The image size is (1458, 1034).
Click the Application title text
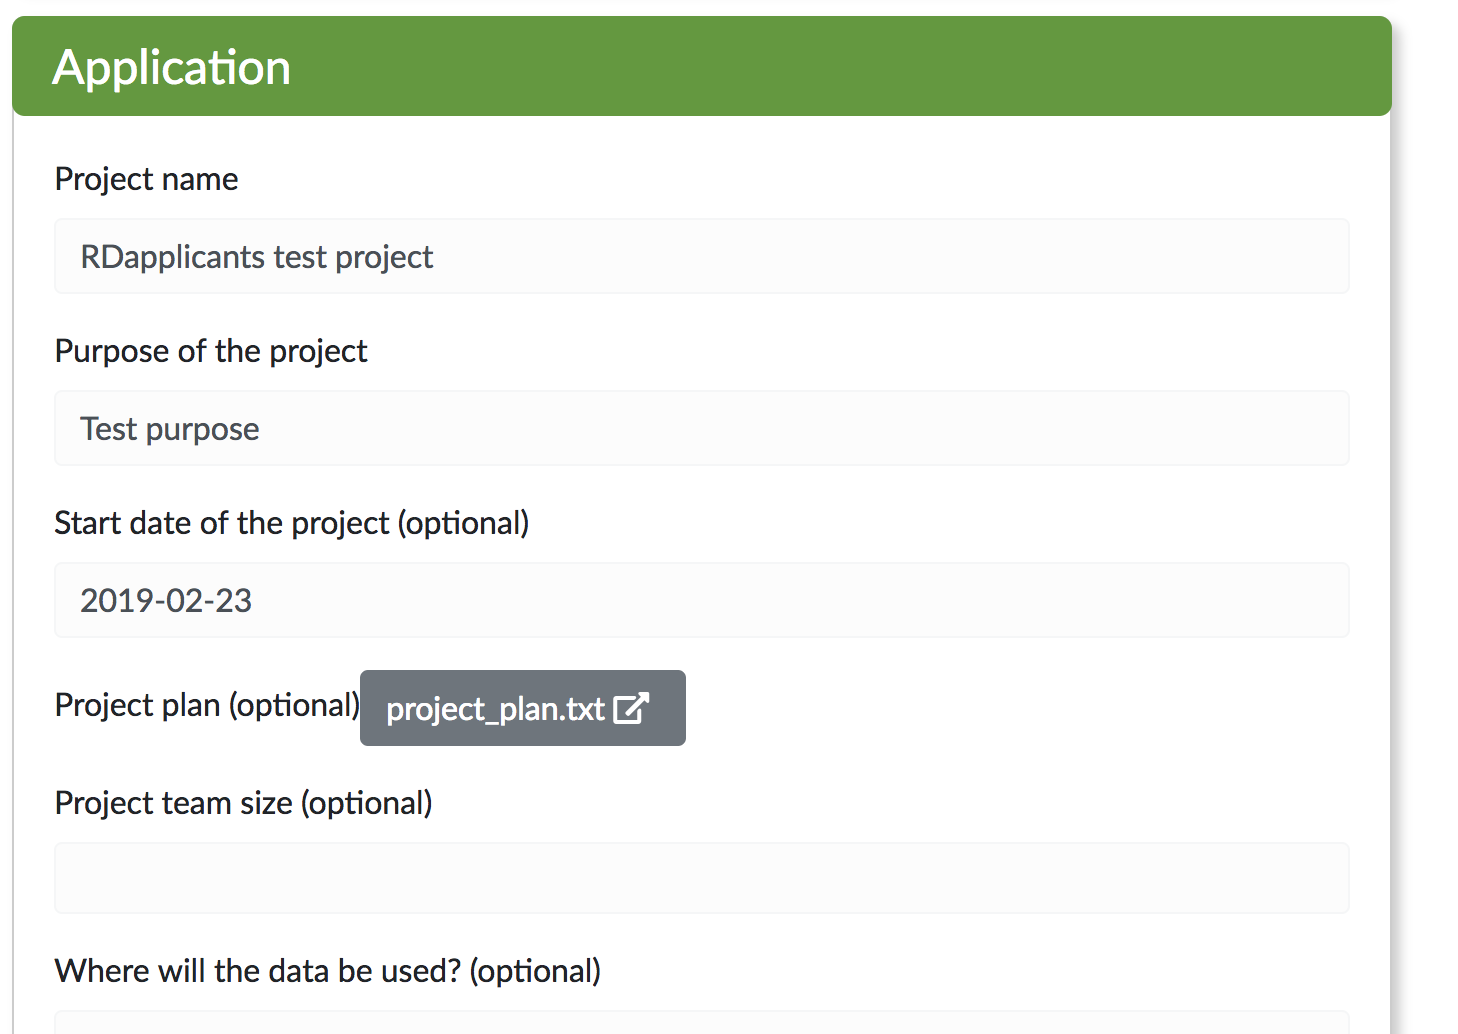172,66
